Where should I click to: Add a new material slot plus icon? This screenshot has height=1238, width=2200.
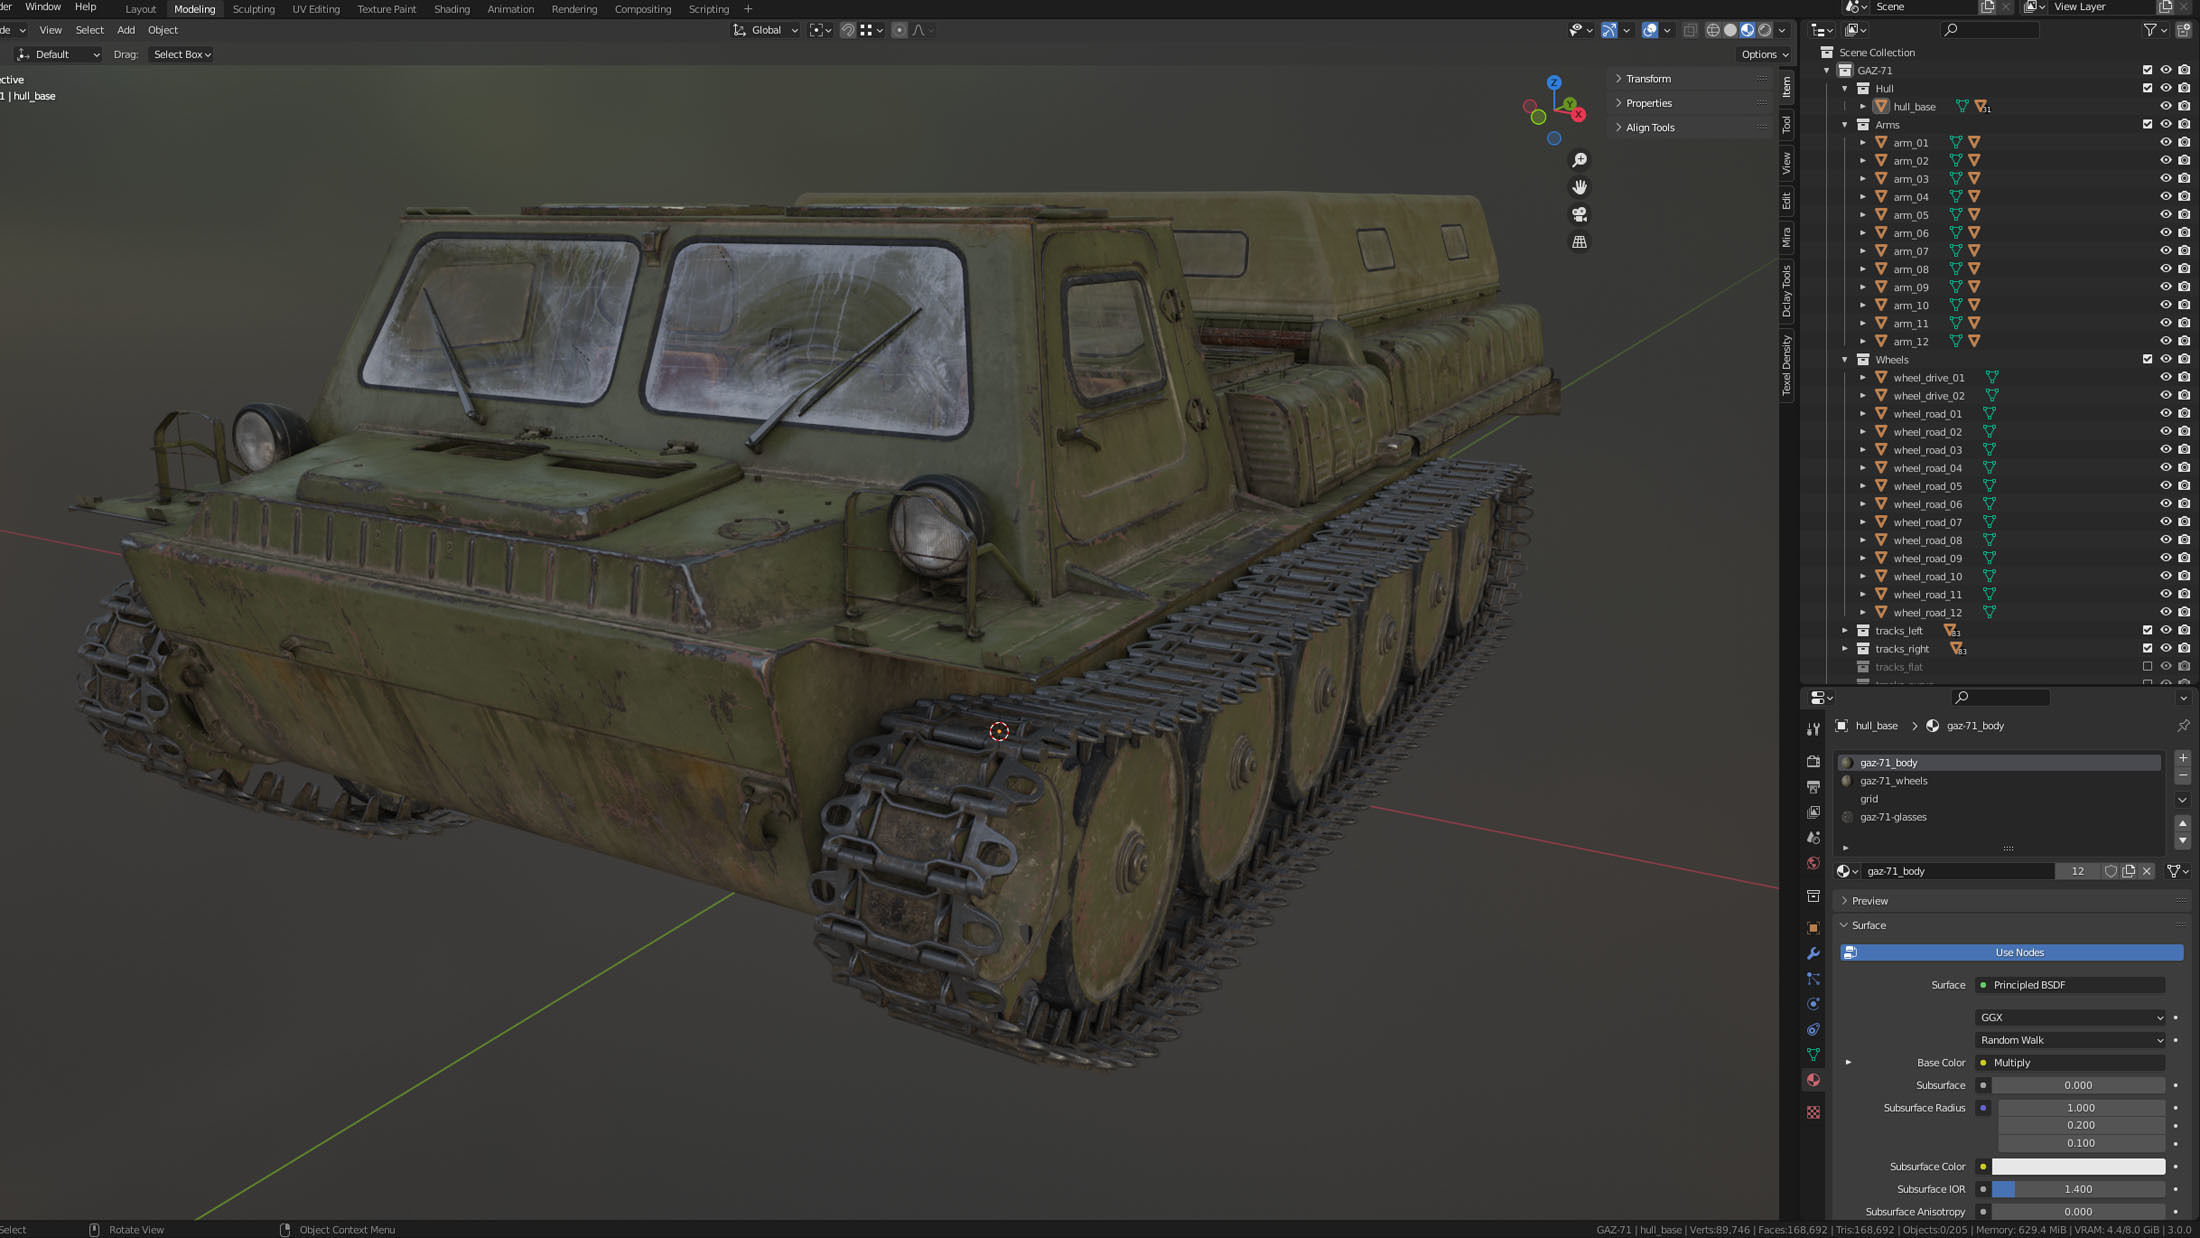(x=2183, y=758)
